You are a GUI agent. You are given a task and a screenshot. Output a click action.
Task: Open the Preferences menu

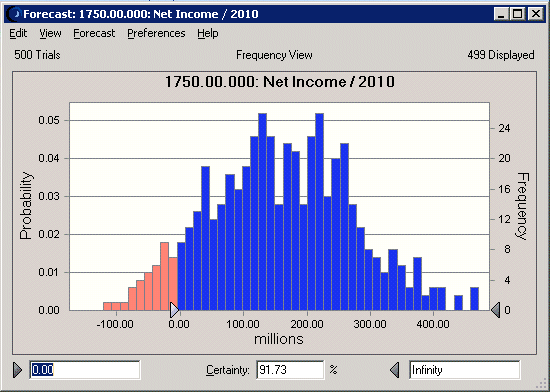click(156, 33)
